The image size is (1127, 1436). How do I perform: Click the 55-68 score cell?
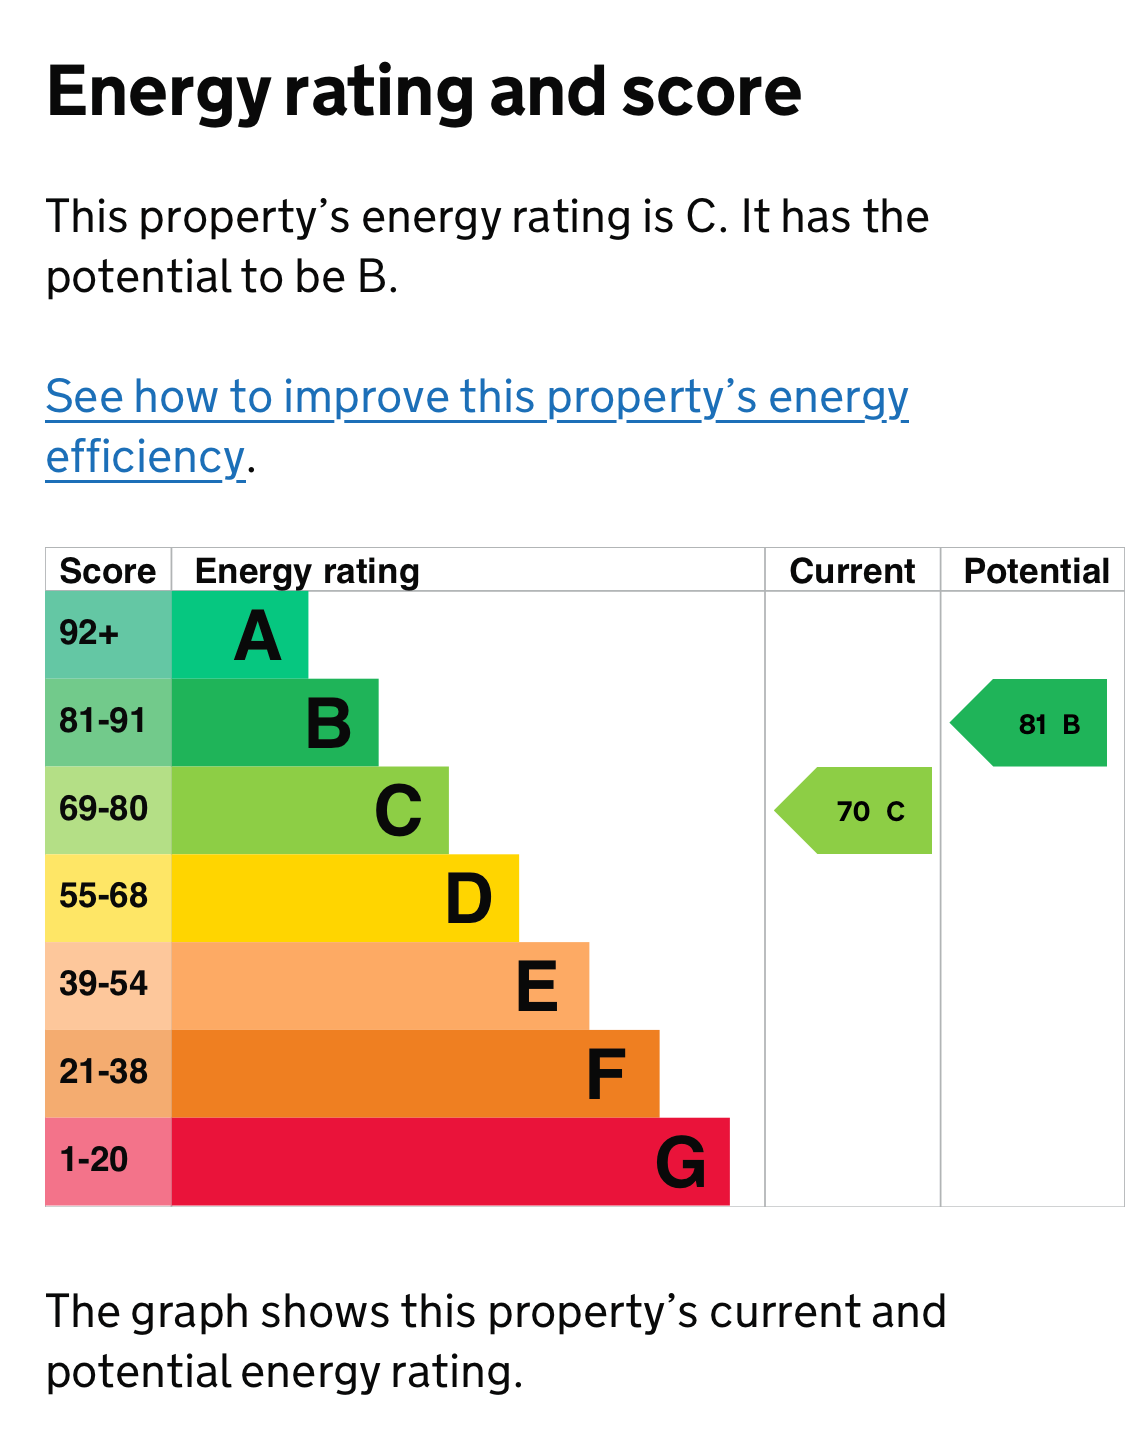click(108, 898)
